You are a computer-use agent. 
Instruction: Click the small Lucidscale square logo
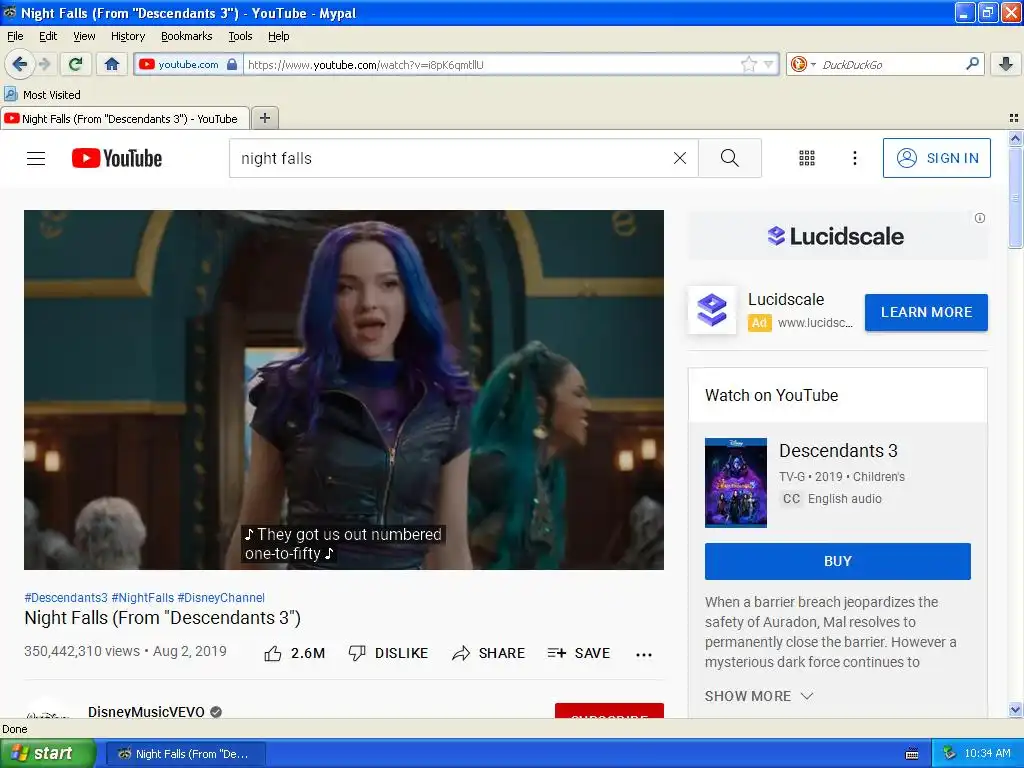(712, 310)
